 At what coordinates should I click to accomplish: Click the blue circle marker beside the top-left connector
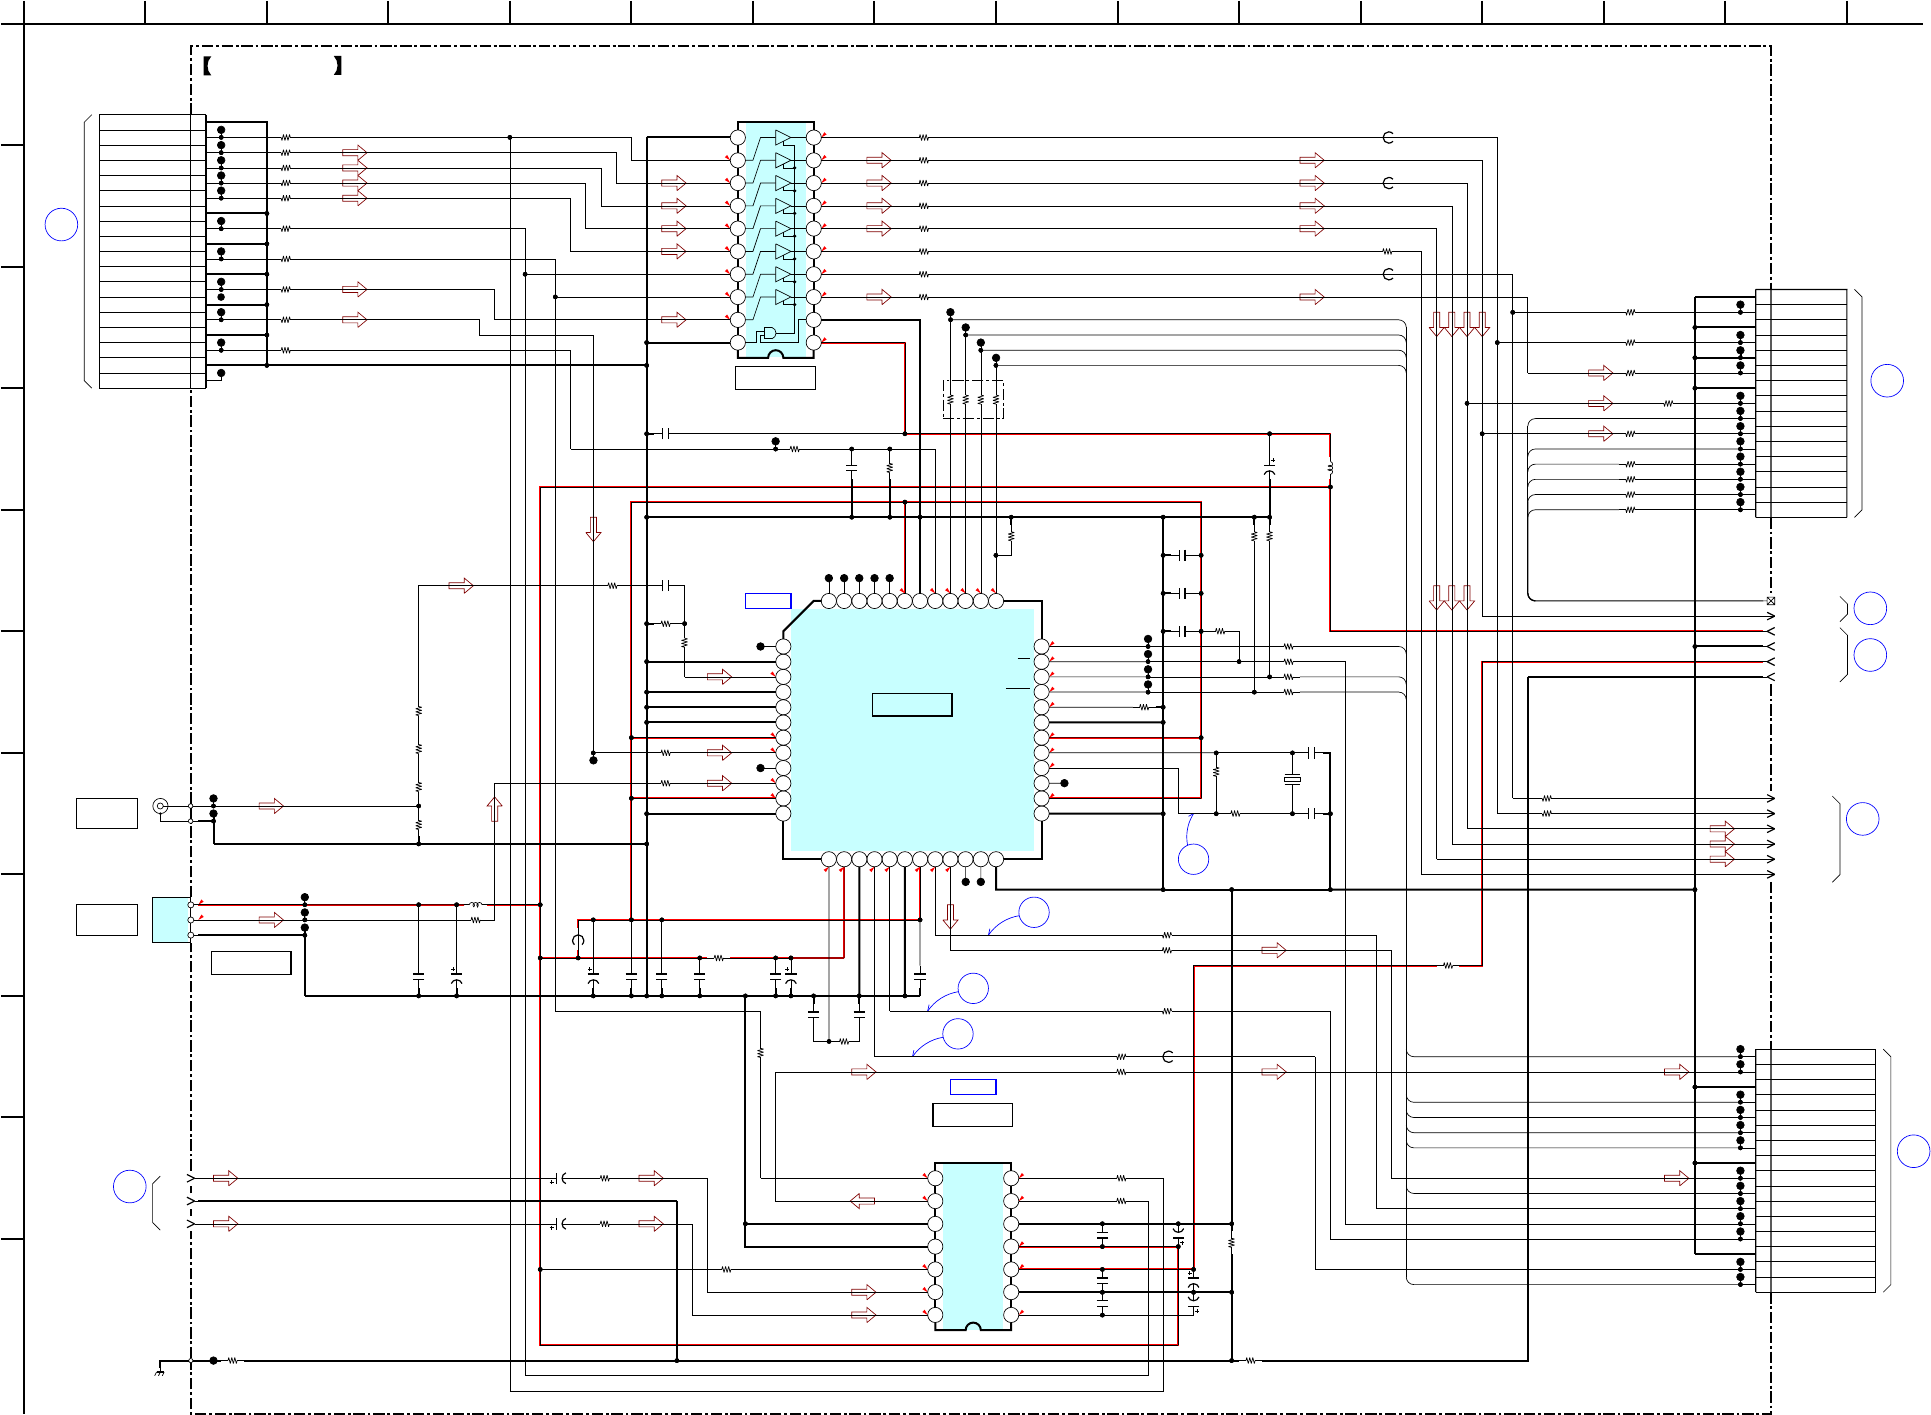[x=62, y=224]
